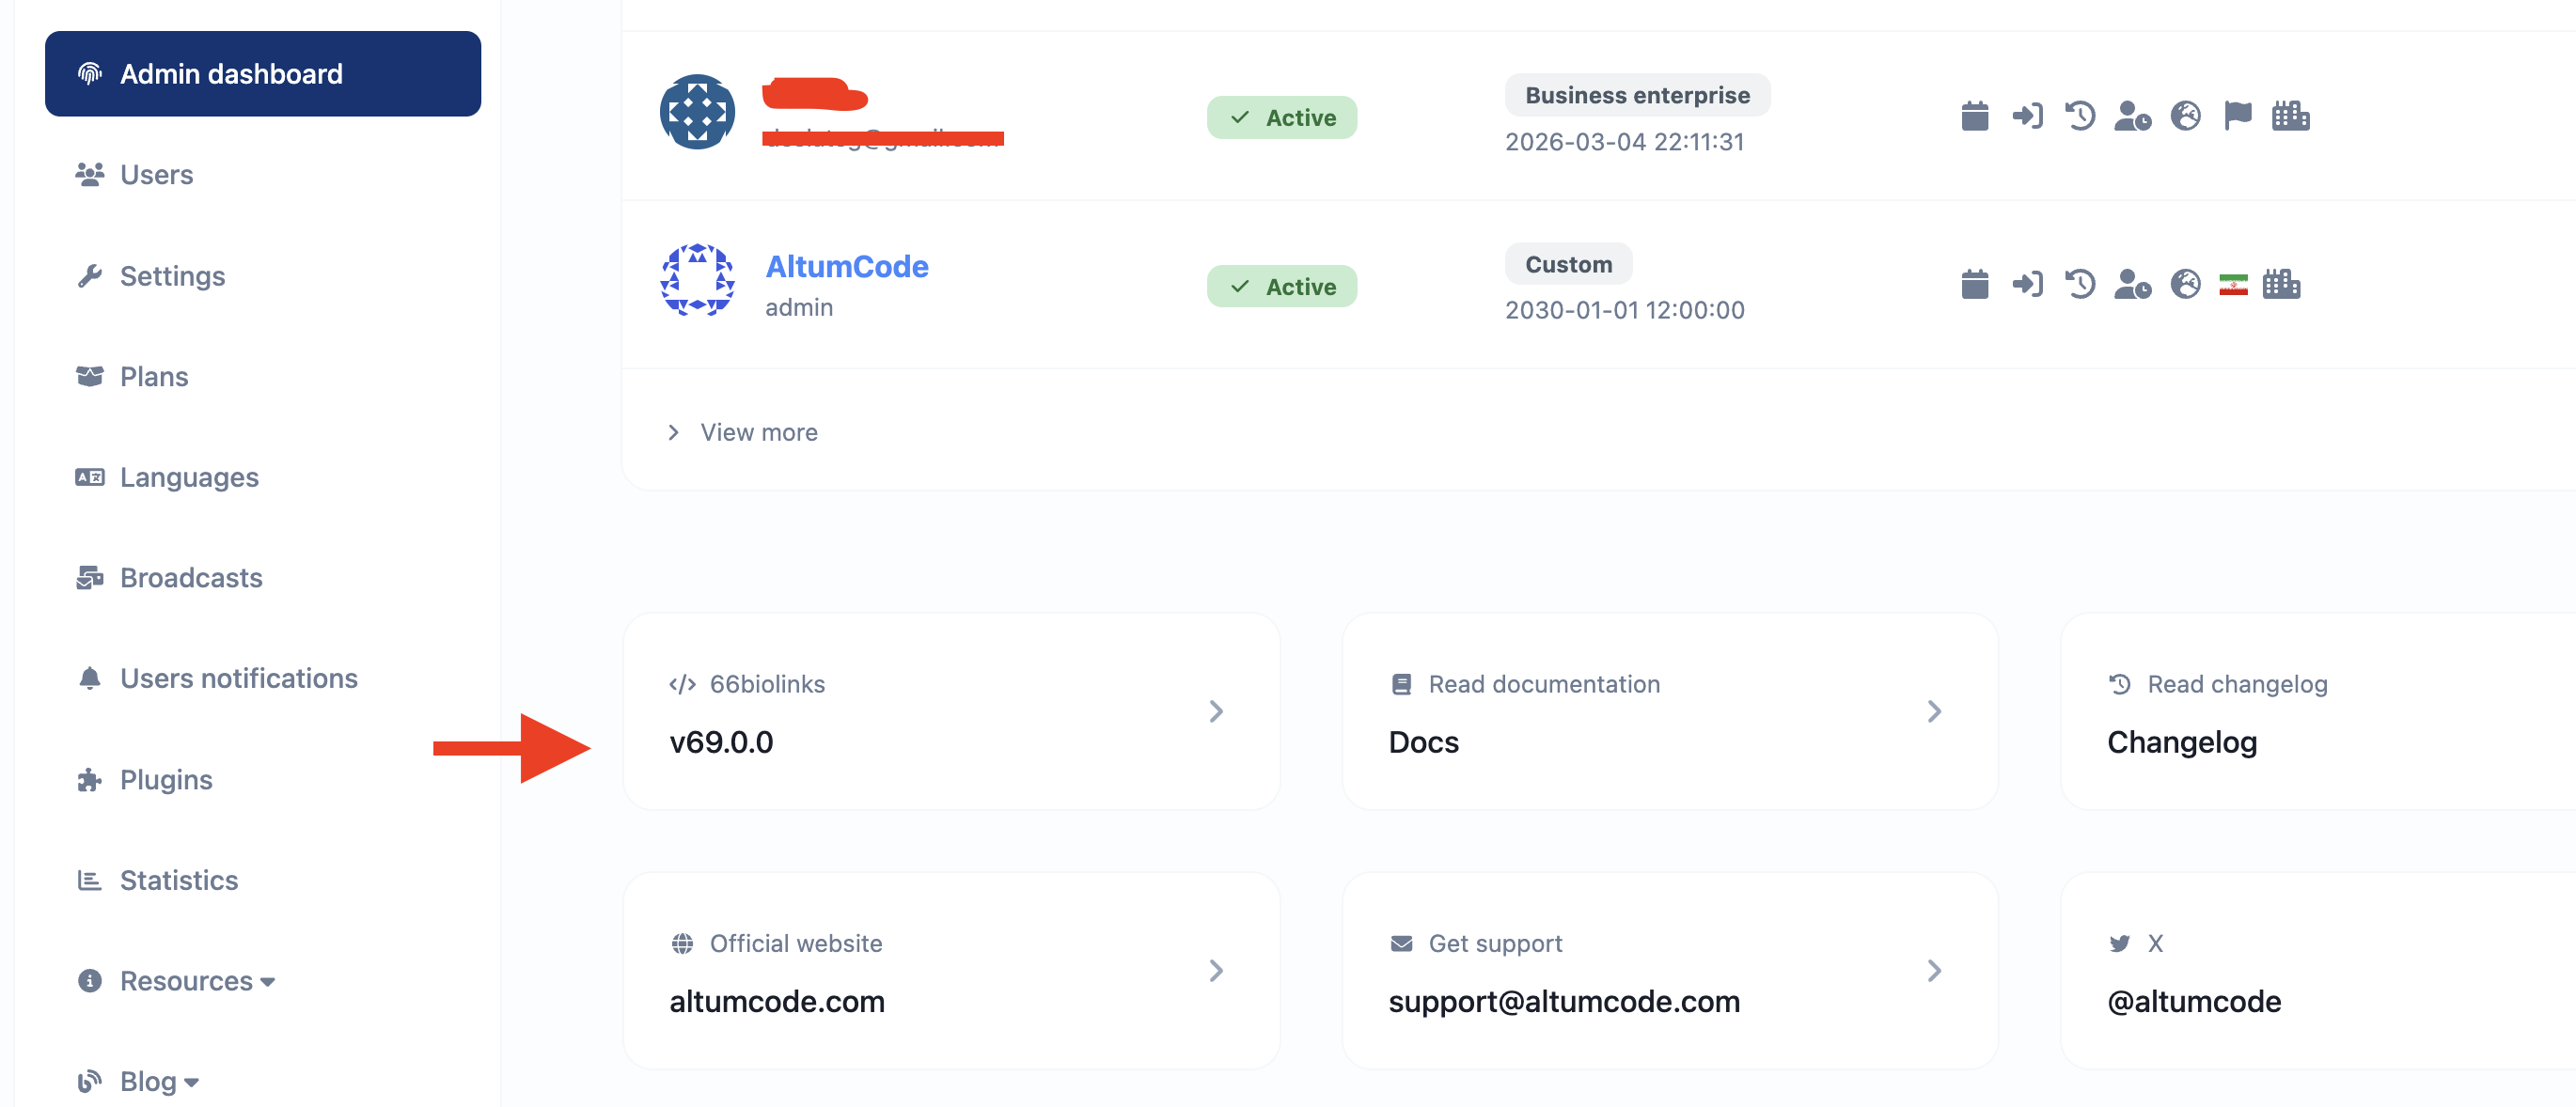Open the X @altumcode card
Image resolution: width=2576 pixels, height=1107 pixels.
click(x=2318, y=970)
